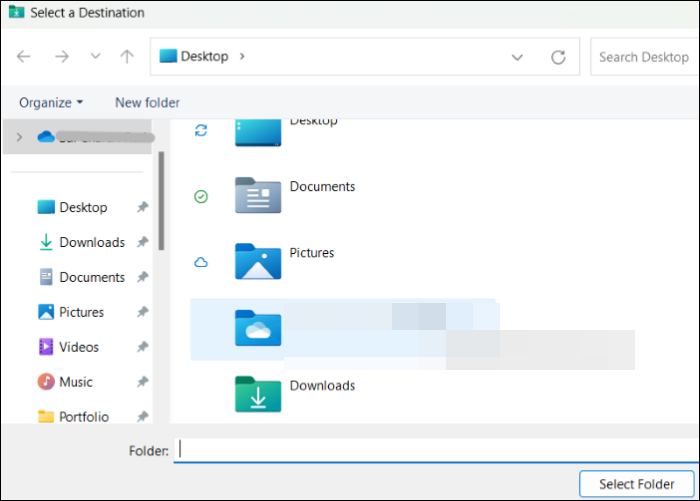The height and width of the screenshot is (501, 700).
Task: Open Documents in the sidebar quick access
Action: [x=82, y=277]
